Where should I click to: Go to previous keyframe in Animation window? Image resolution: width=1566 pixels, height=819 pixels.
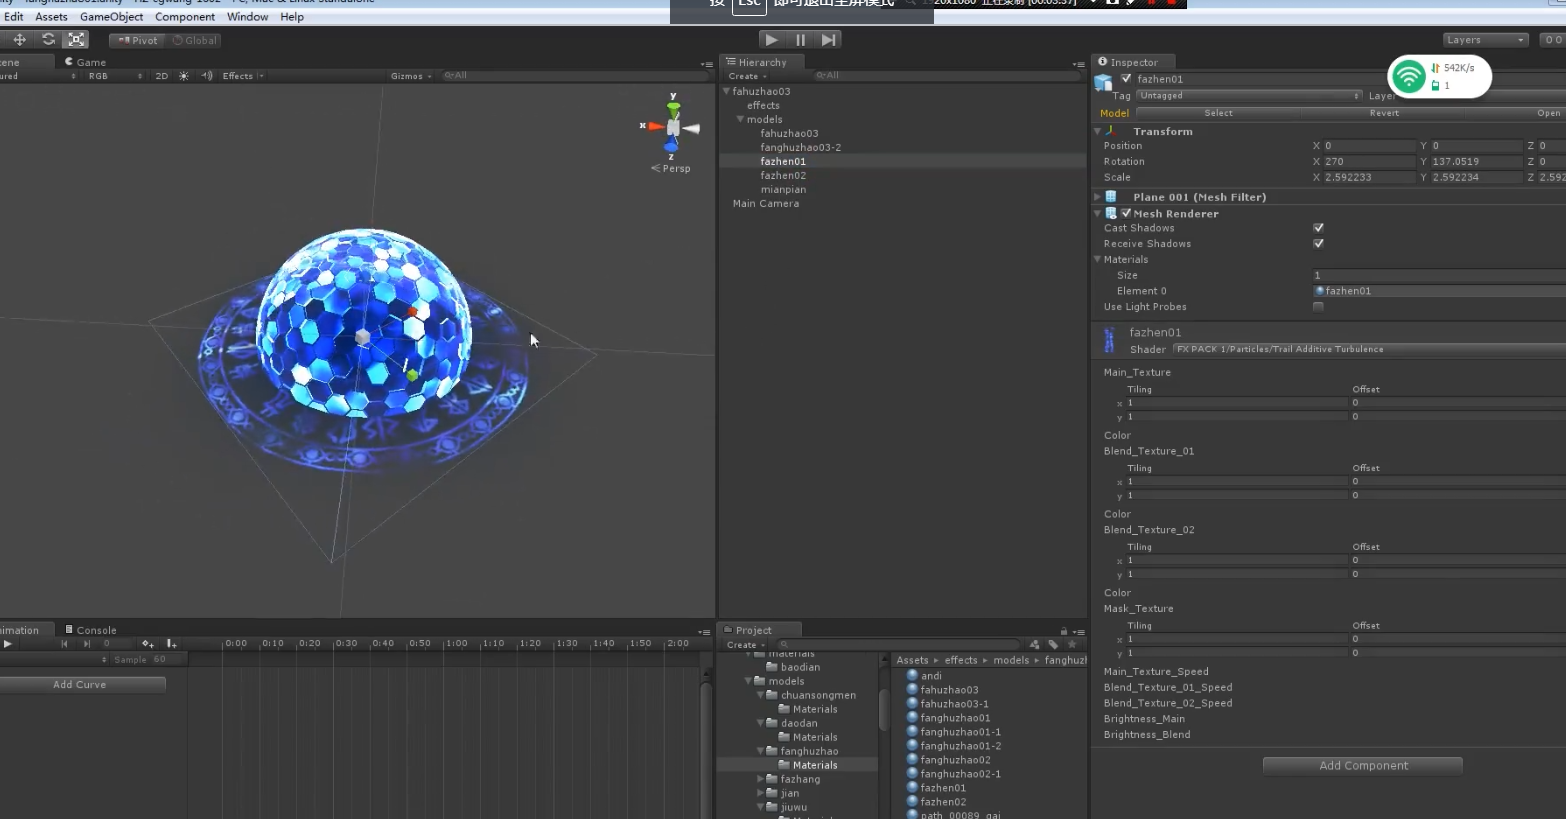tap(64, 644)
